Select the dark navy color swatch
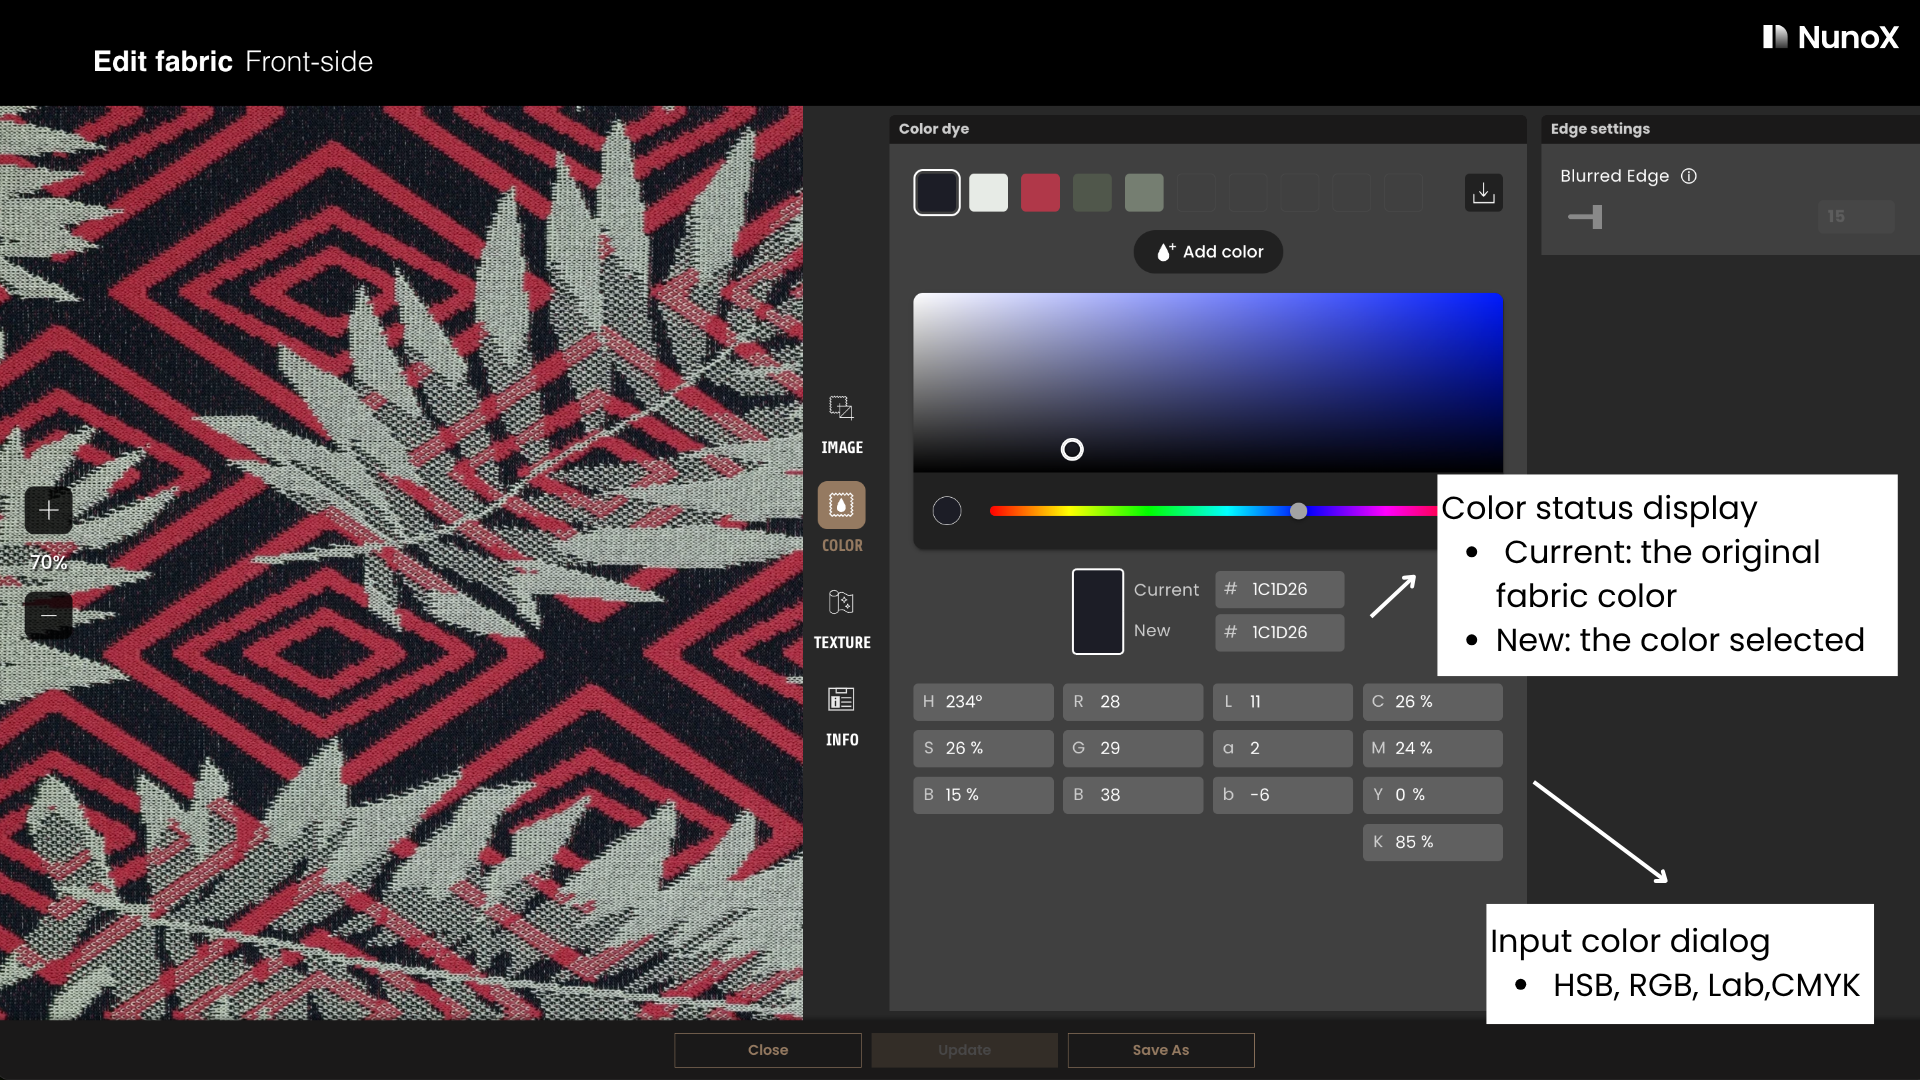This screenshot has width=1920, height=1080. [937, 193]
